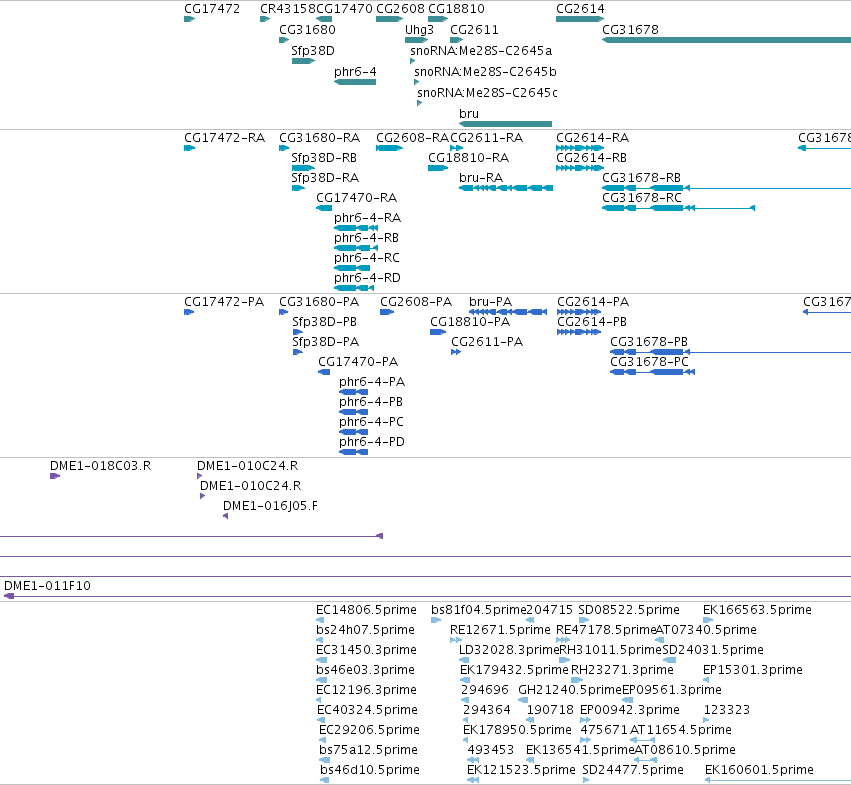Select clone label DME1-016J05.F

(x=270, y=506)
